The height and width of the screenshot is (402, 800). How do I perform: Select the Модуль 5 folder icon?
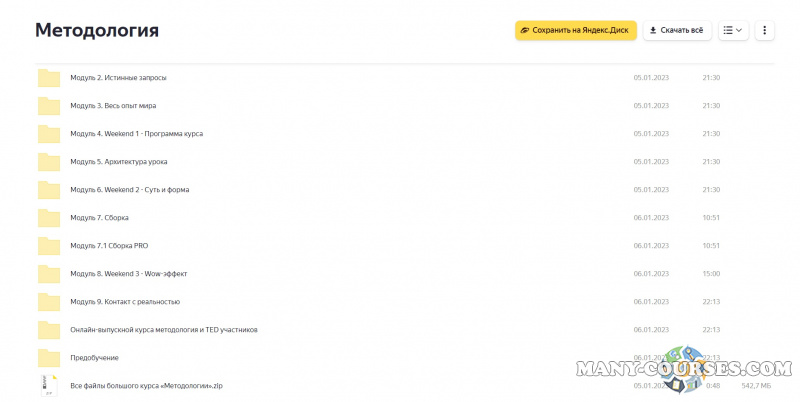49,162
